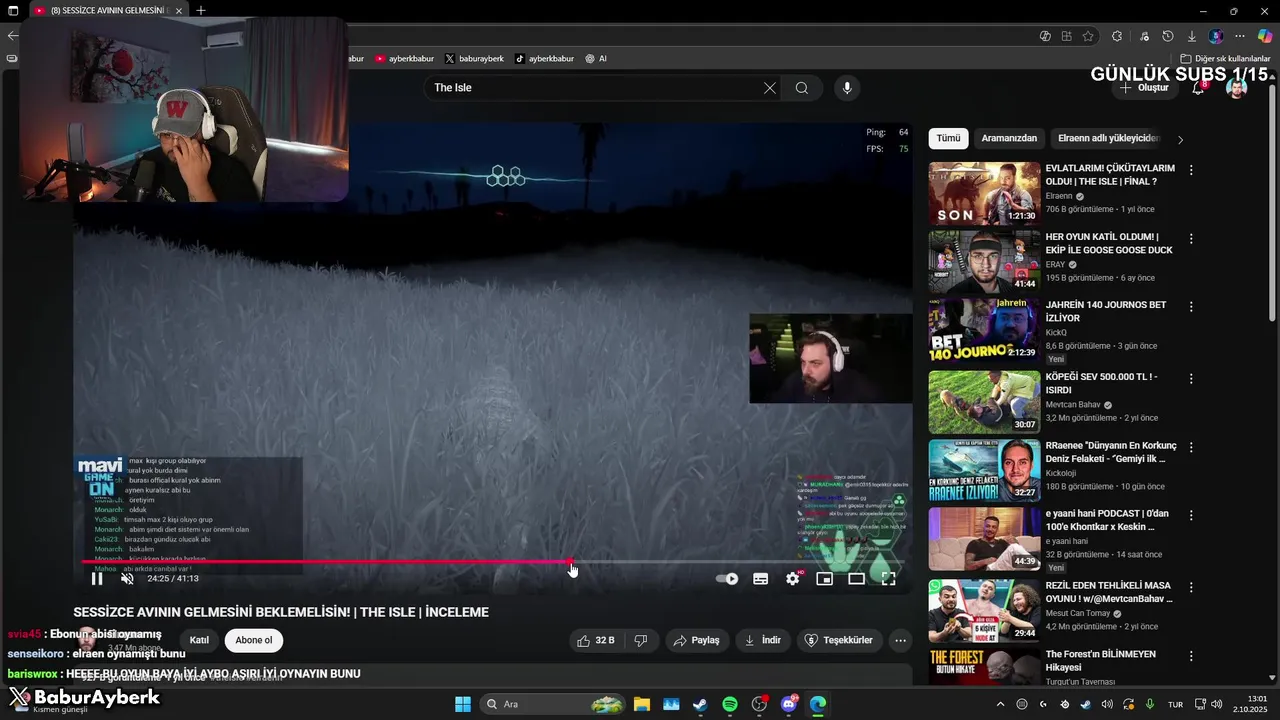Click the progress bar scrubber handle
The image size is (1280, 720).
571,562
